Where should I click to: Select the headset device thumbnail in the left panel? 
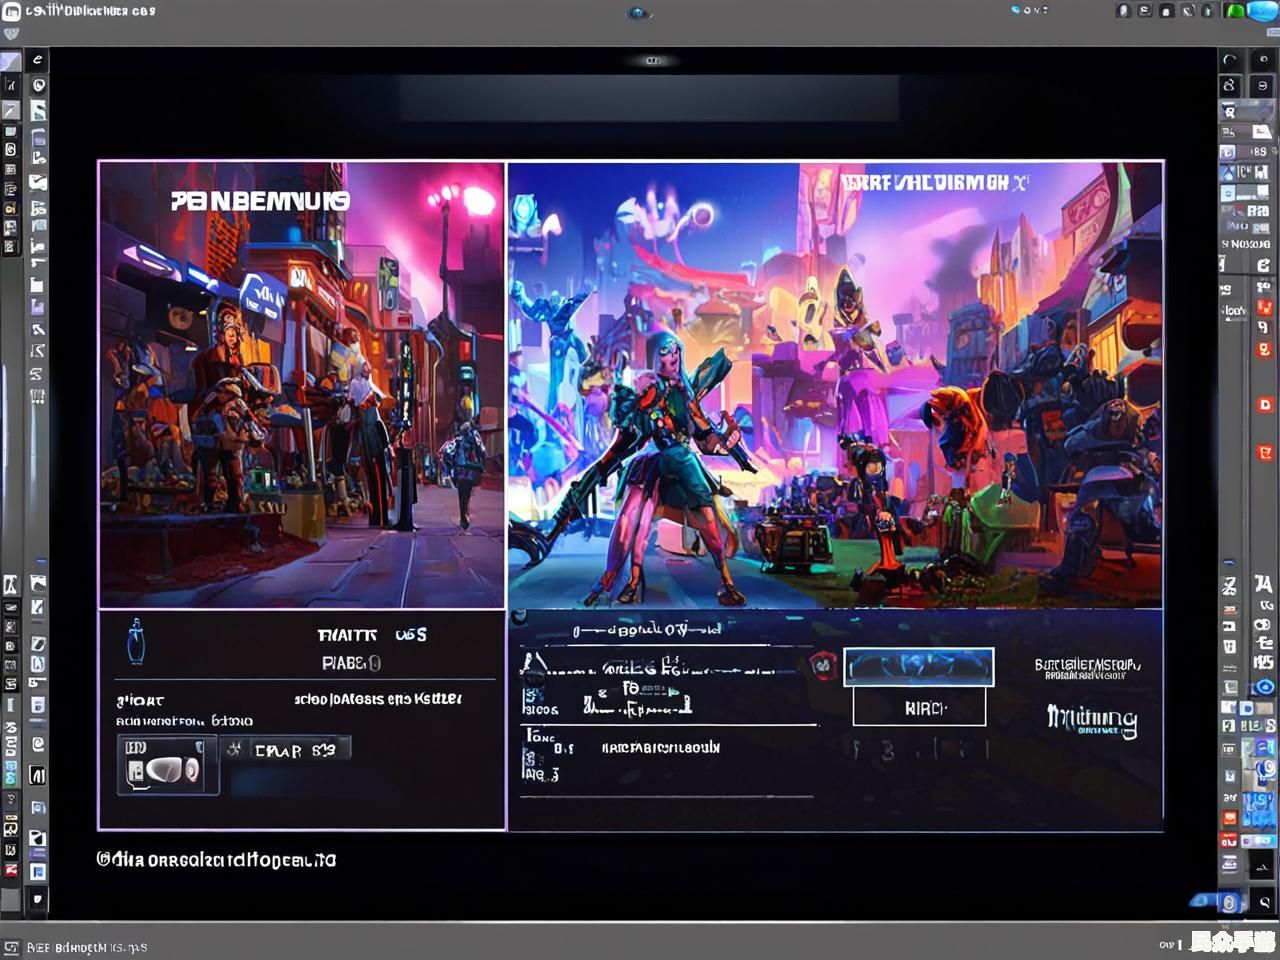coord(167,766)
